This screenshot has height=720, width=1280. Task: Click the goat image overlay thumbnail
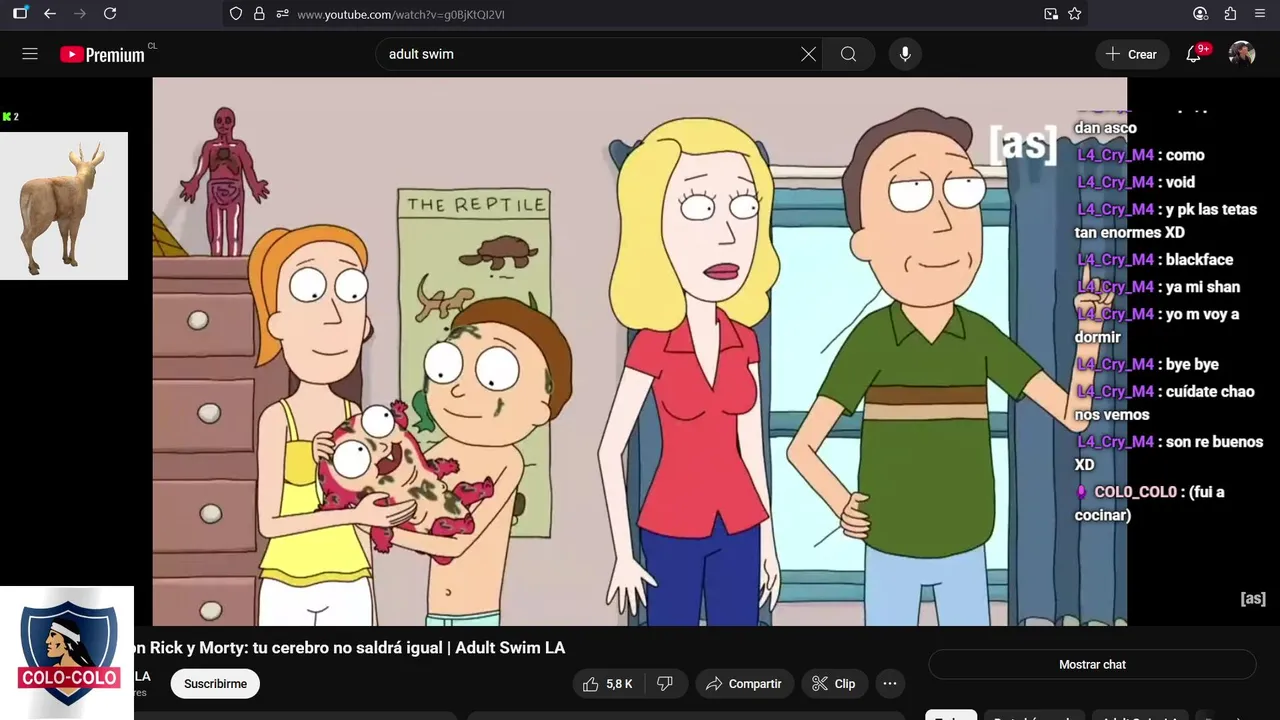coord(64,206)
